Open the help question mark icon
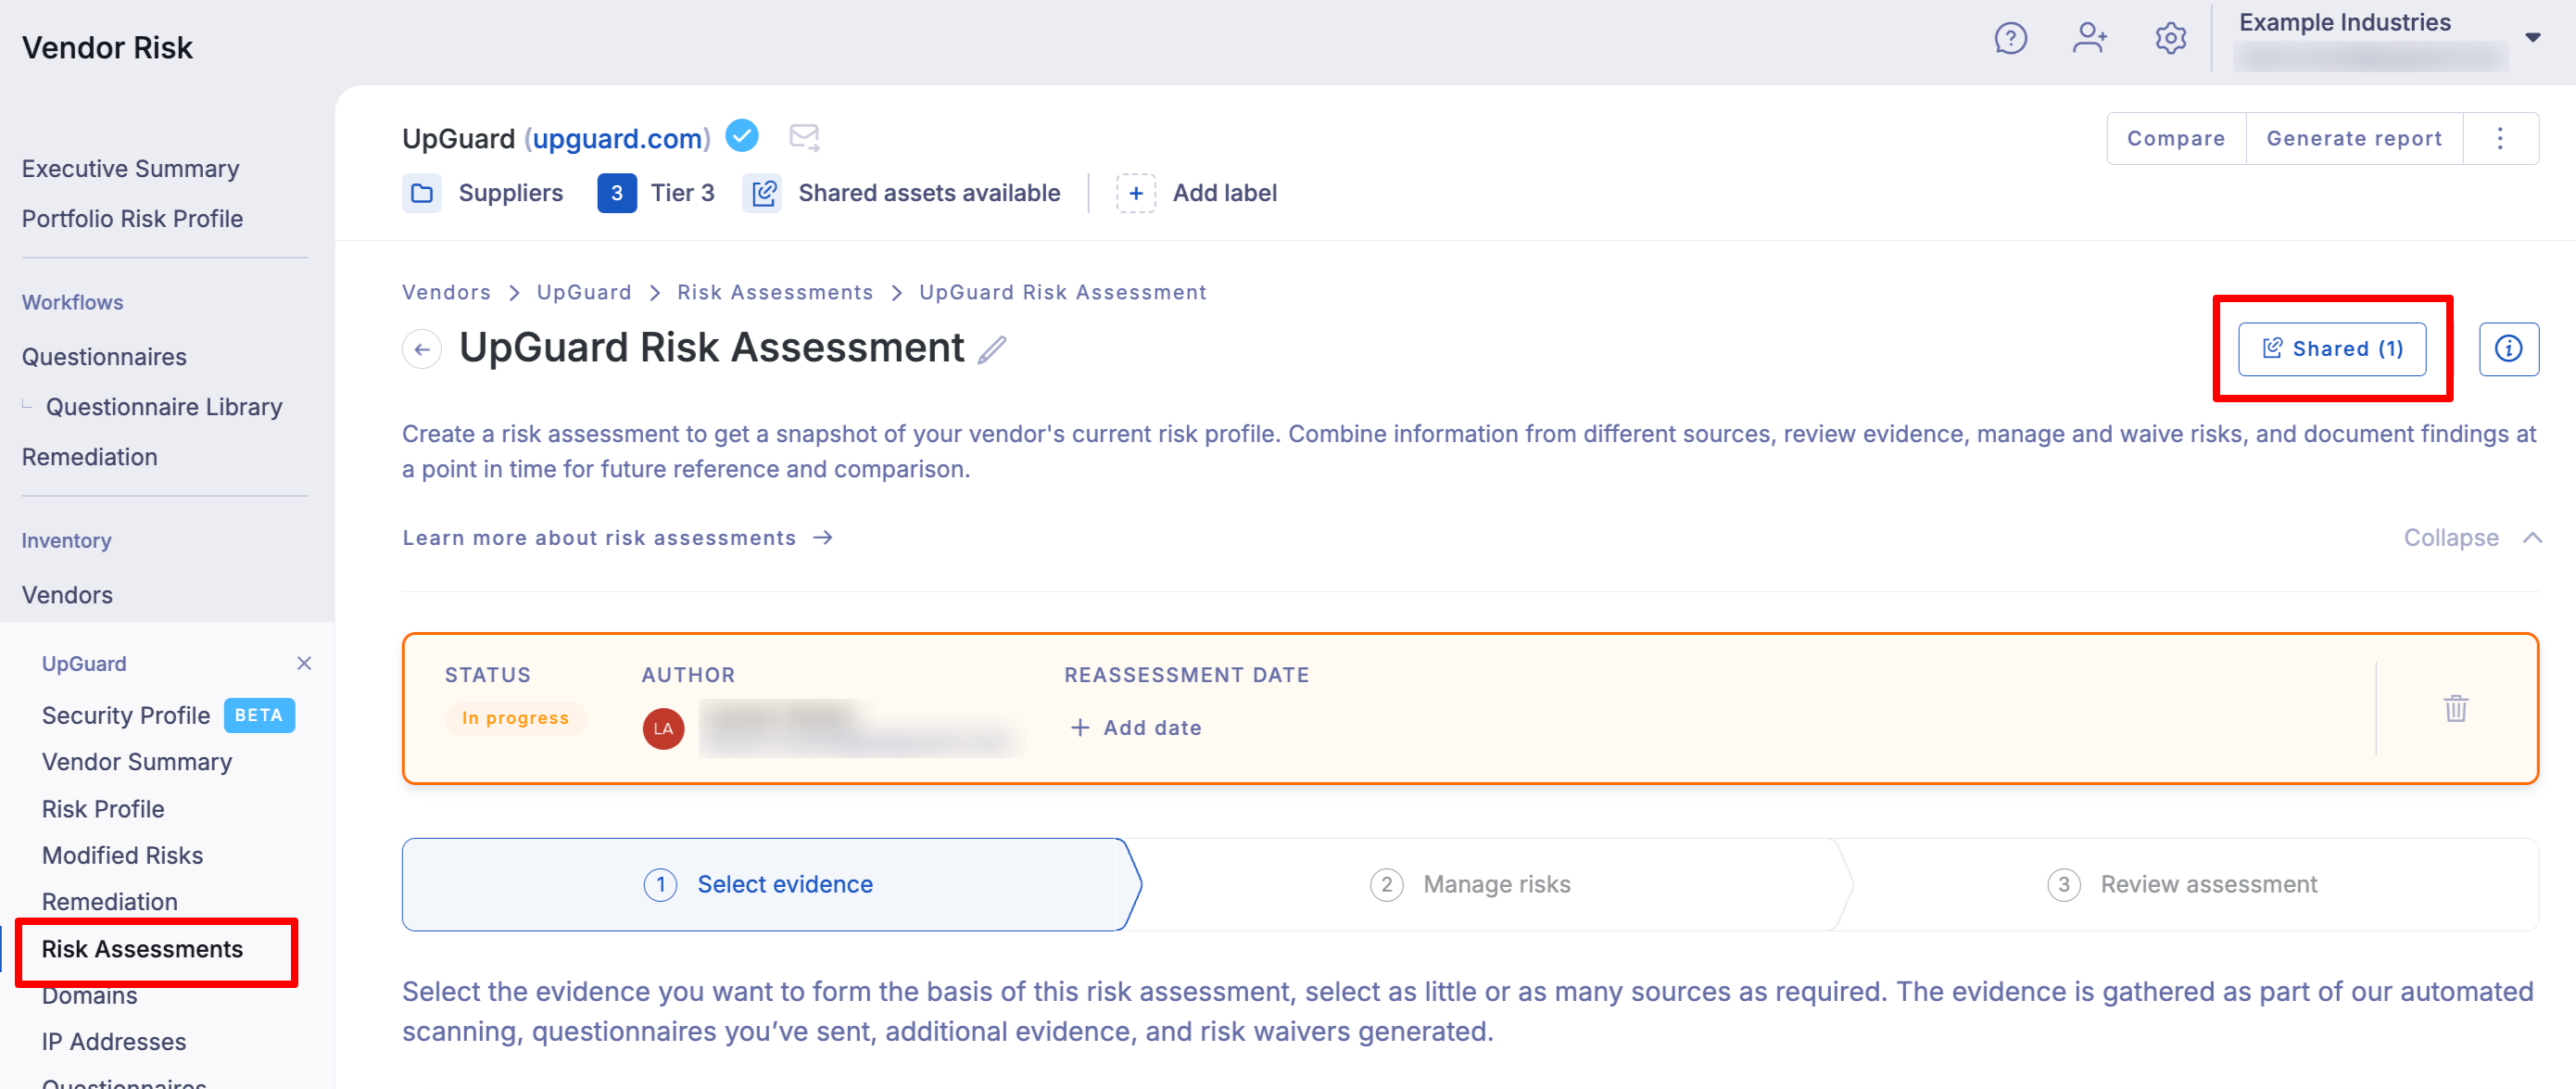2576x1089 pixels. pos(2010,38)
